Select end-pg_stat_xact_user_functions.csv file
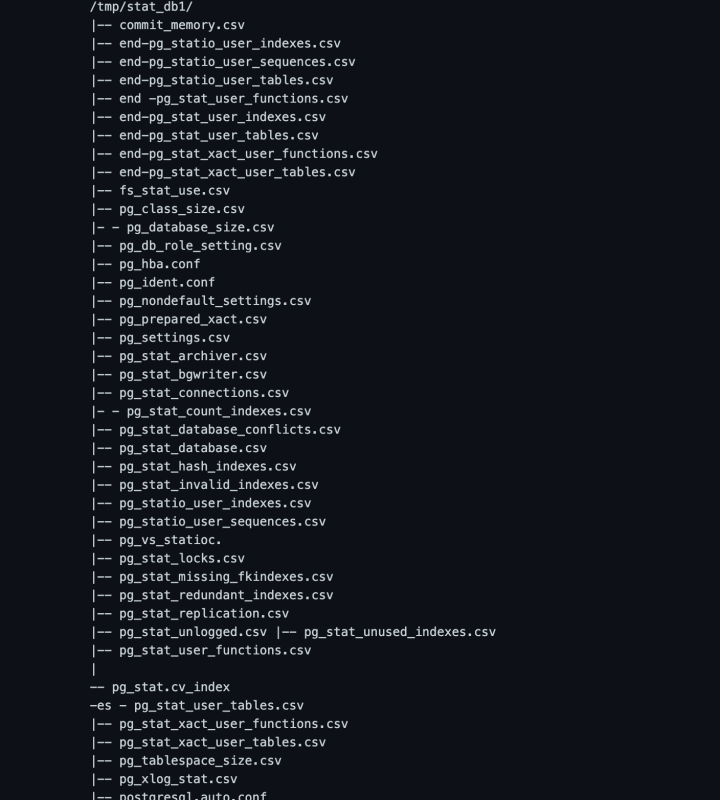This screenshot has width=720, height=800. point(248,154)
